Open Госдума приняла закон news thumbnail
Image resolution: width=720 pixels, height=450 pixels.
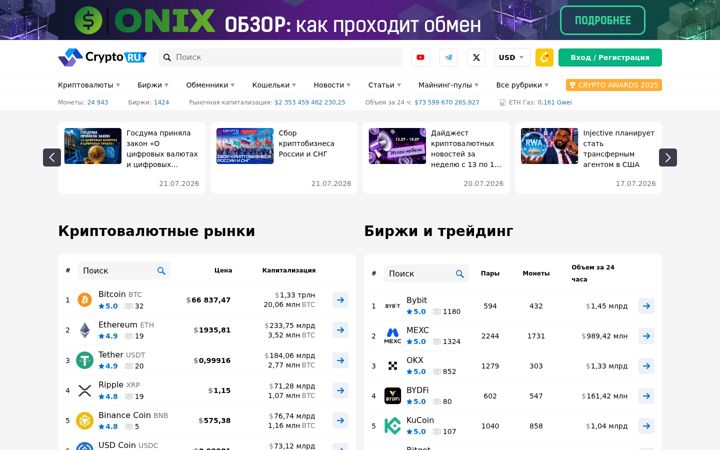tap(93, 146)
